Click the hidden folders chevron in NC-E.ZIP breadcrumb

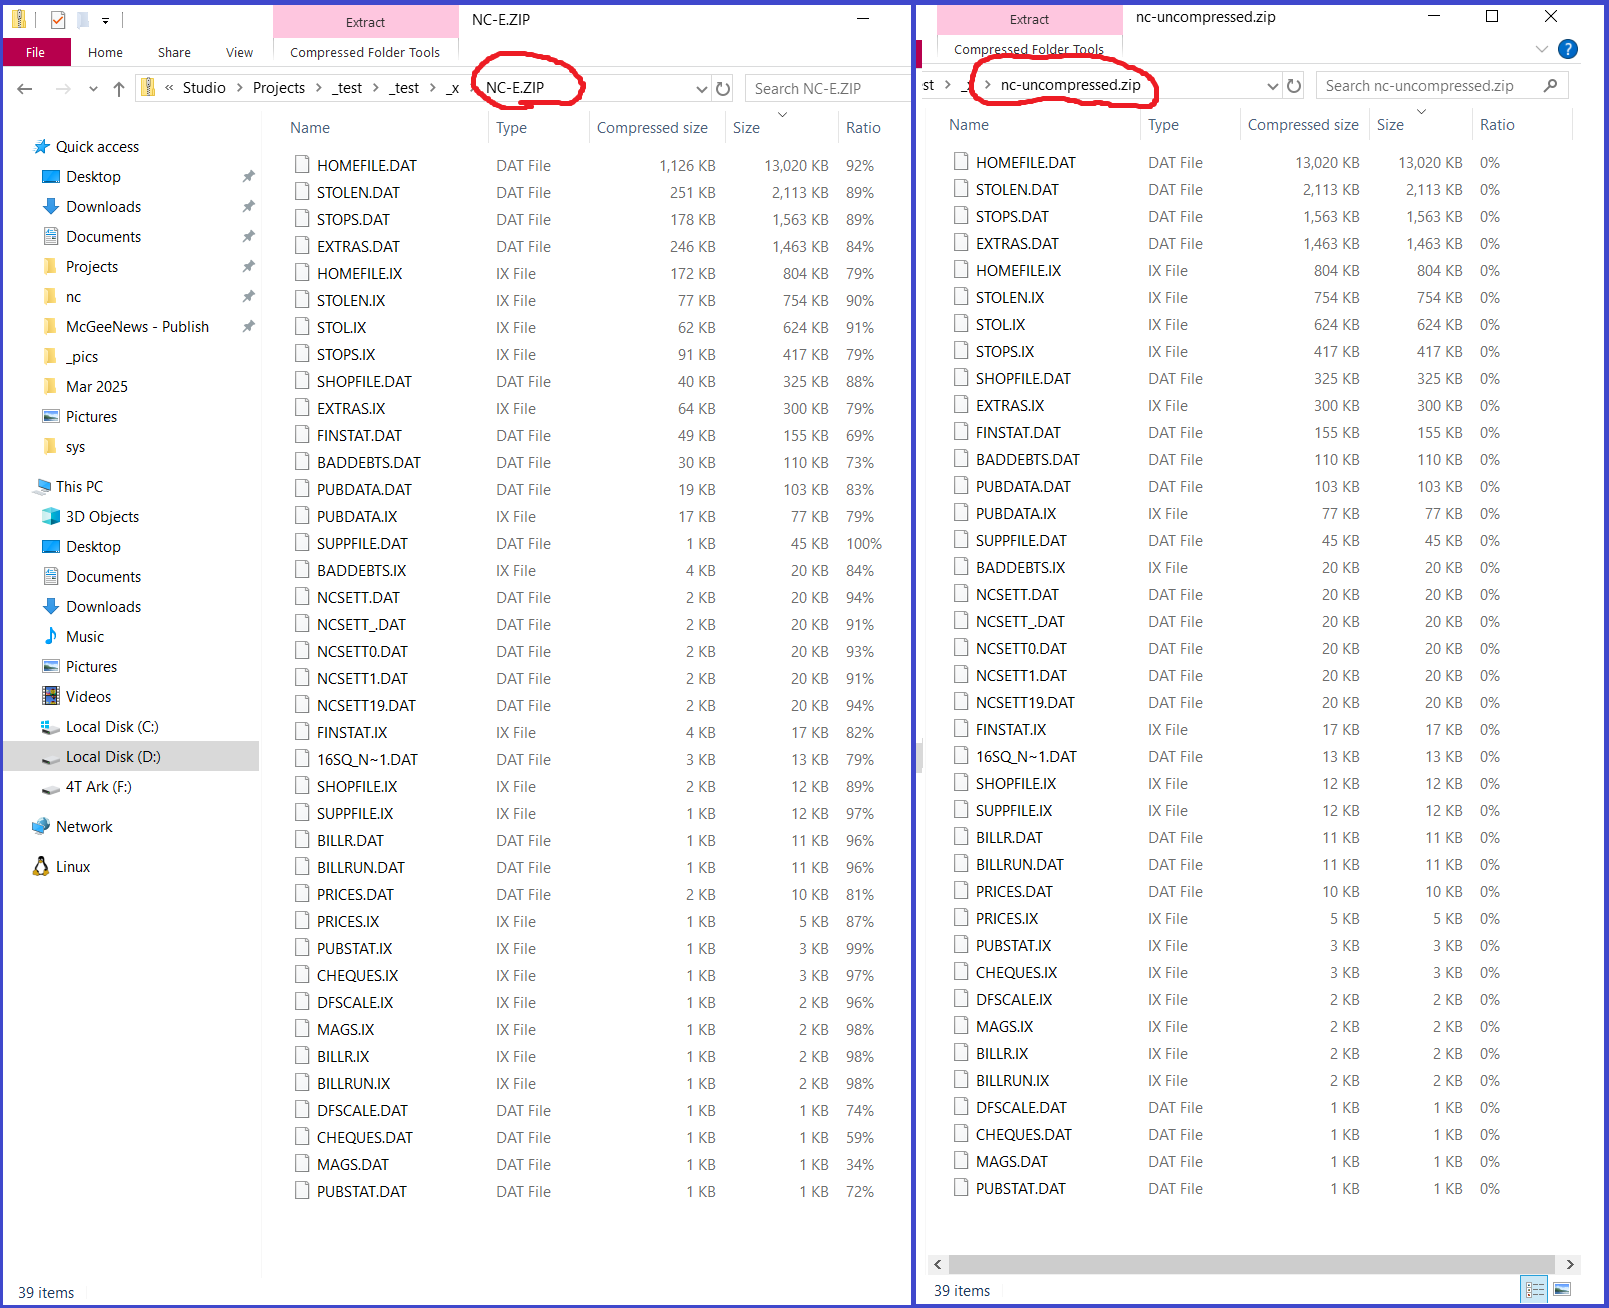[x=169, y=88]
